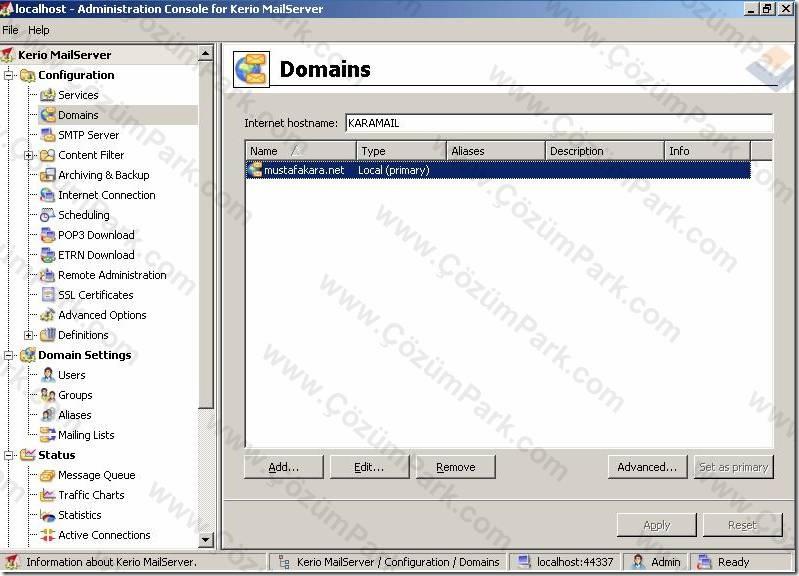The image size is (799, 576).
Task: Open the File menu
Action: point(10,30)
